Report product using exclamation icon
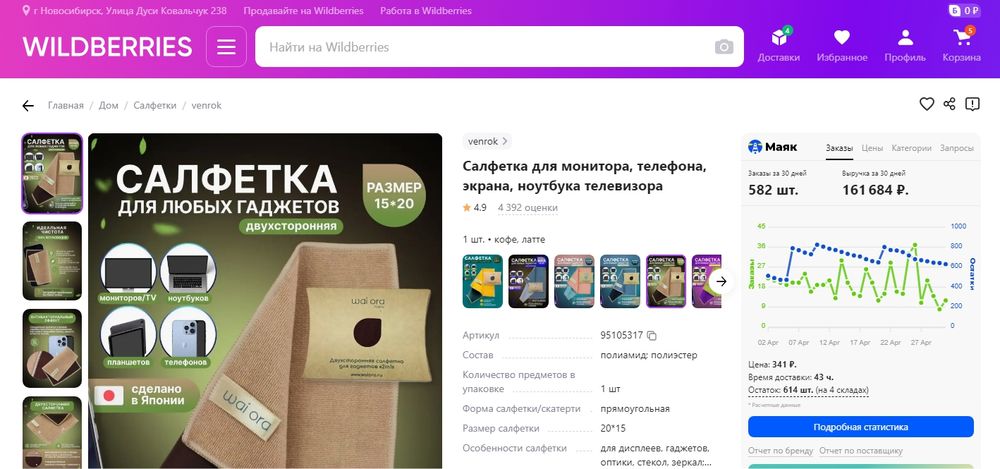The height and width of the screenshot is (469, 1000). click(x=972, y=104)
